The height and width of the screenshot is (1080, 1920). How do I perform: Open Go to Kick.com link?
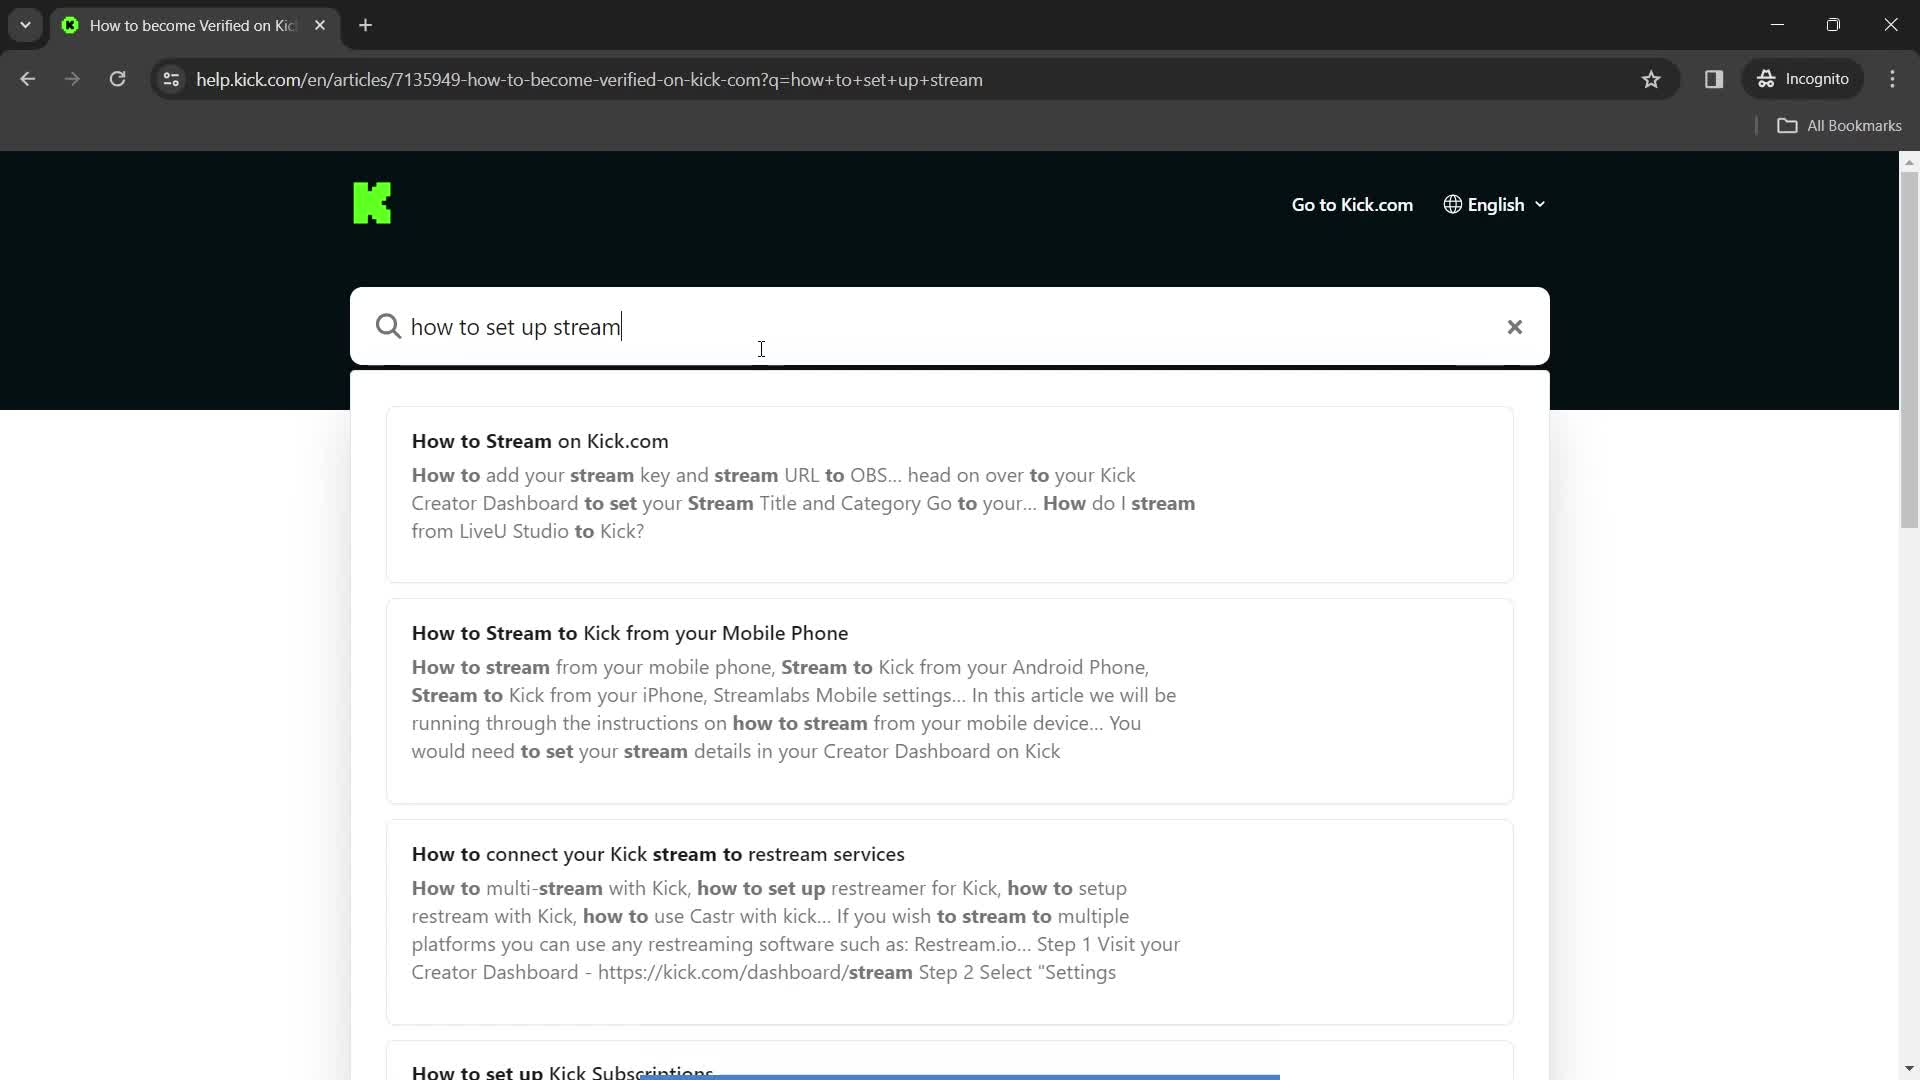pyautogui.click(x=1352, y=205)
